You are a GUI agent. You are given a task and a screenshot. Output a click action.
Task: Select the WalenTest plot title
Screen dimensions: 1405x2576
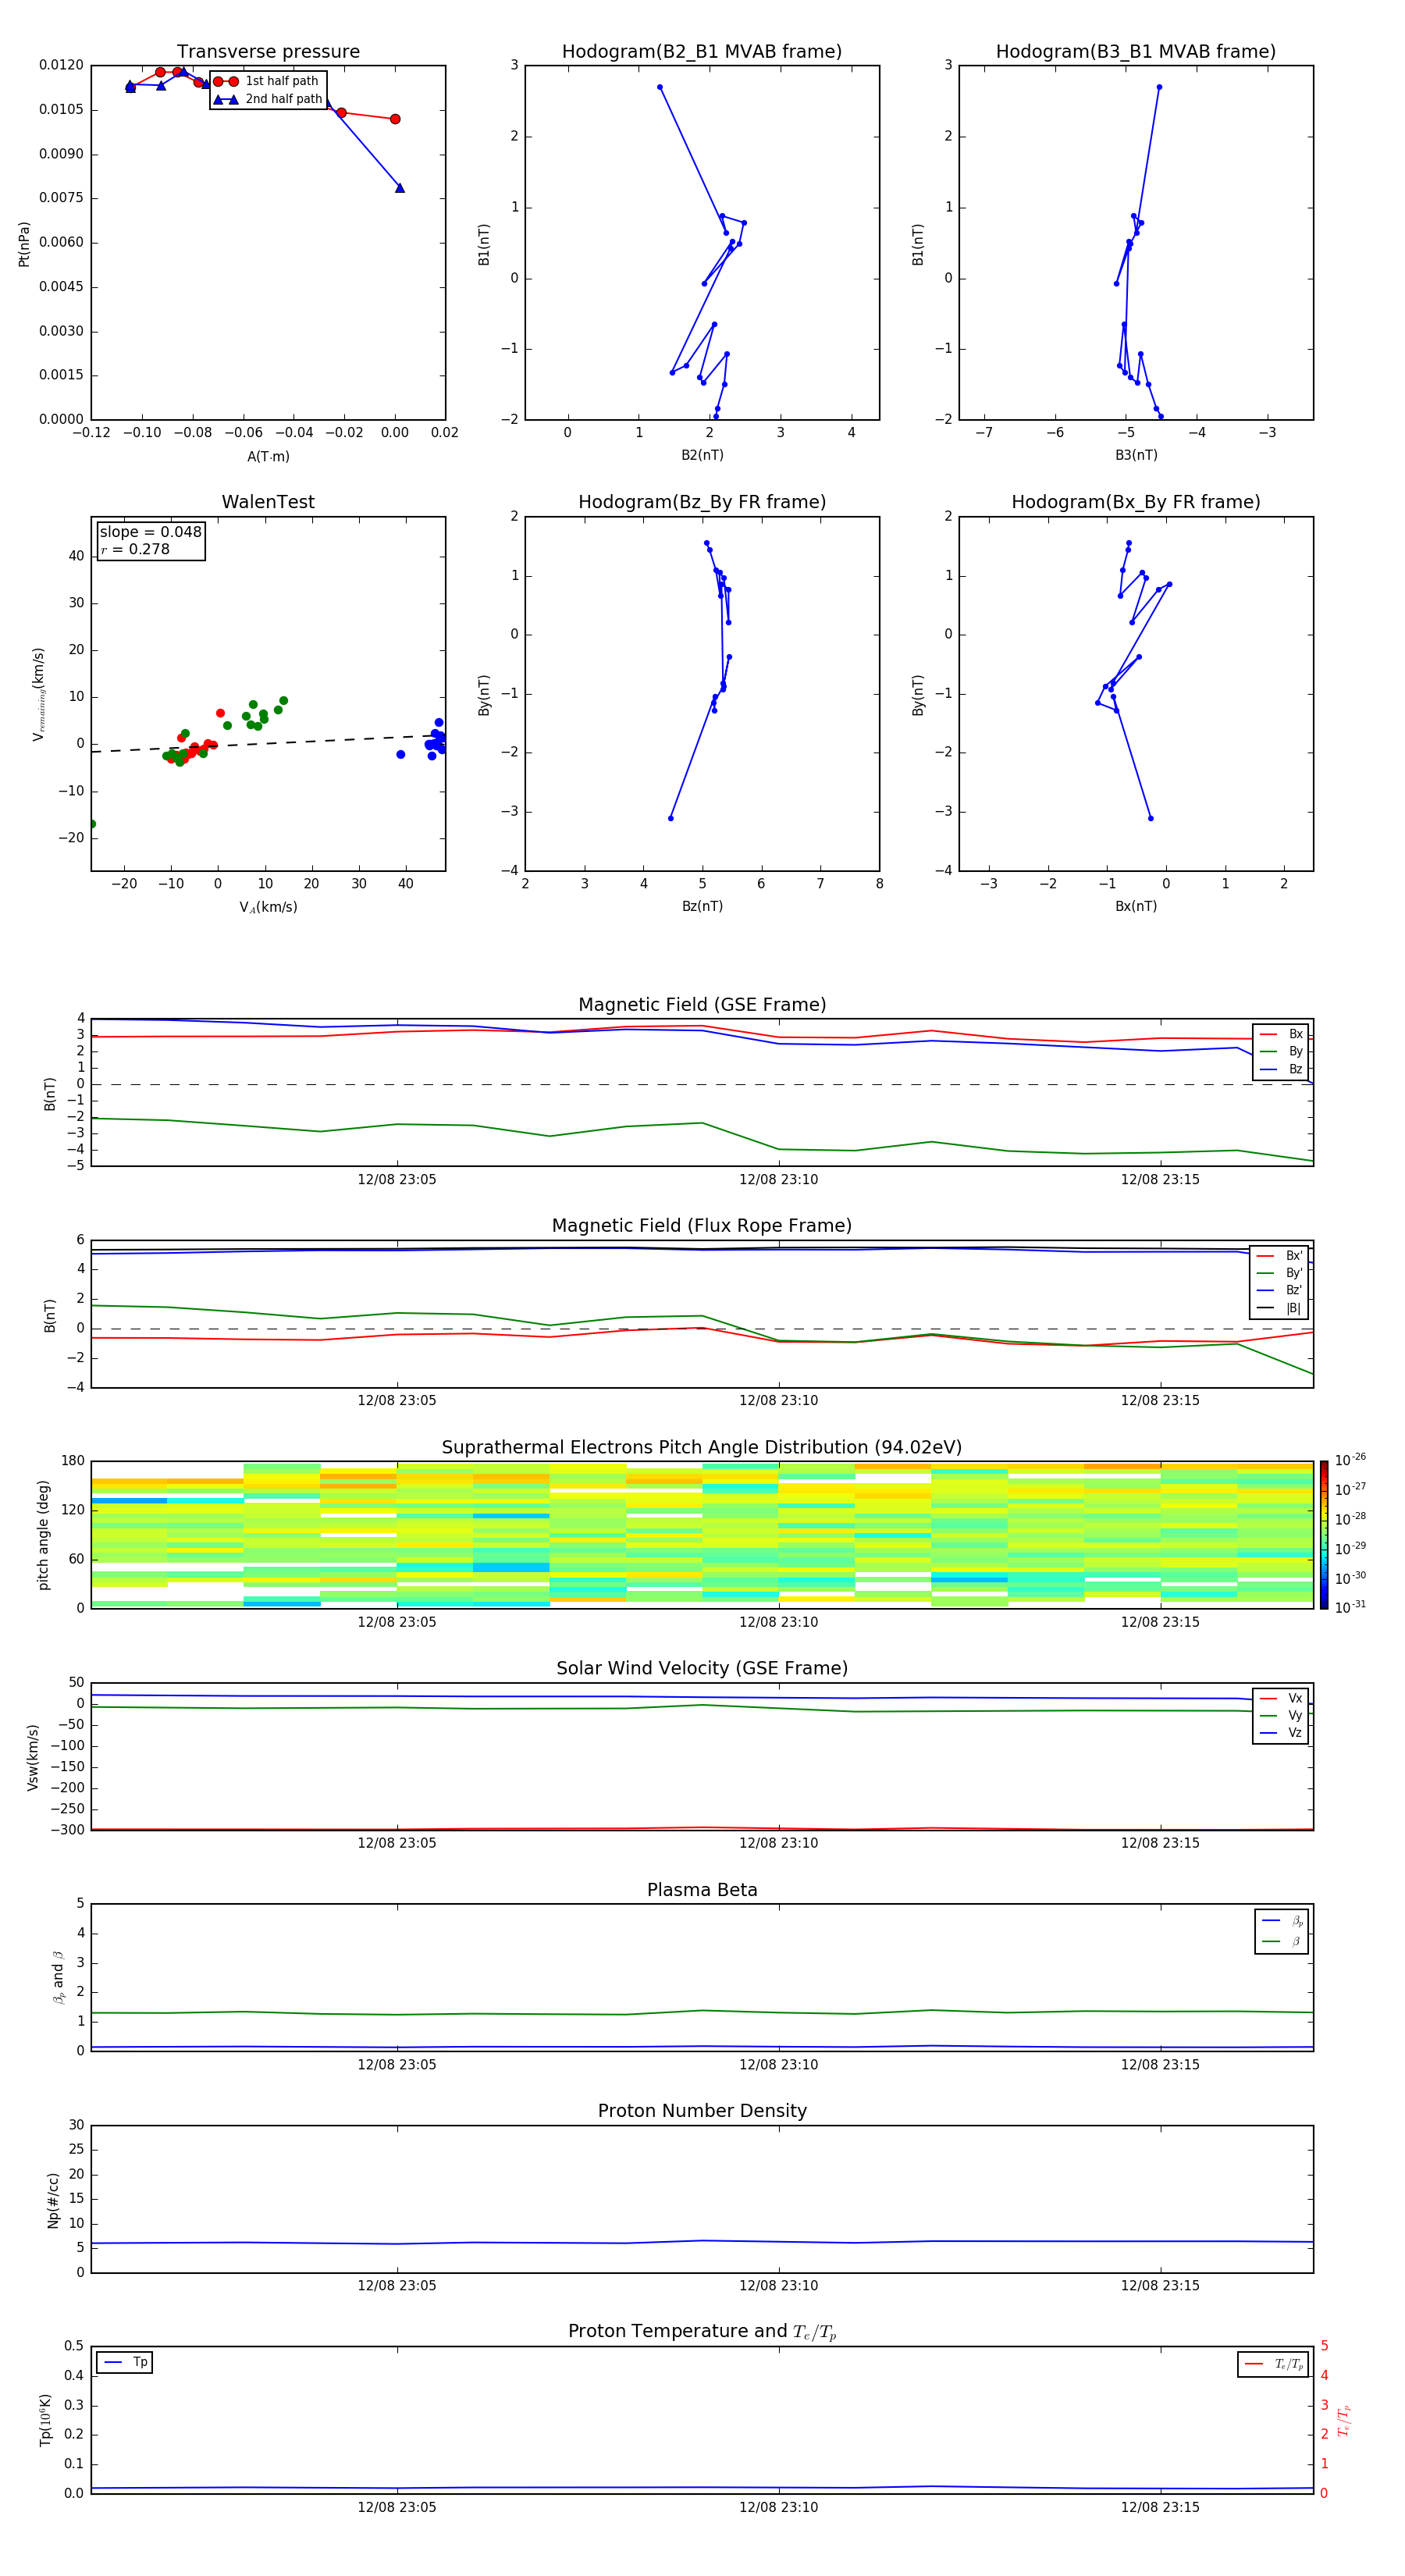tap(268, 502)
